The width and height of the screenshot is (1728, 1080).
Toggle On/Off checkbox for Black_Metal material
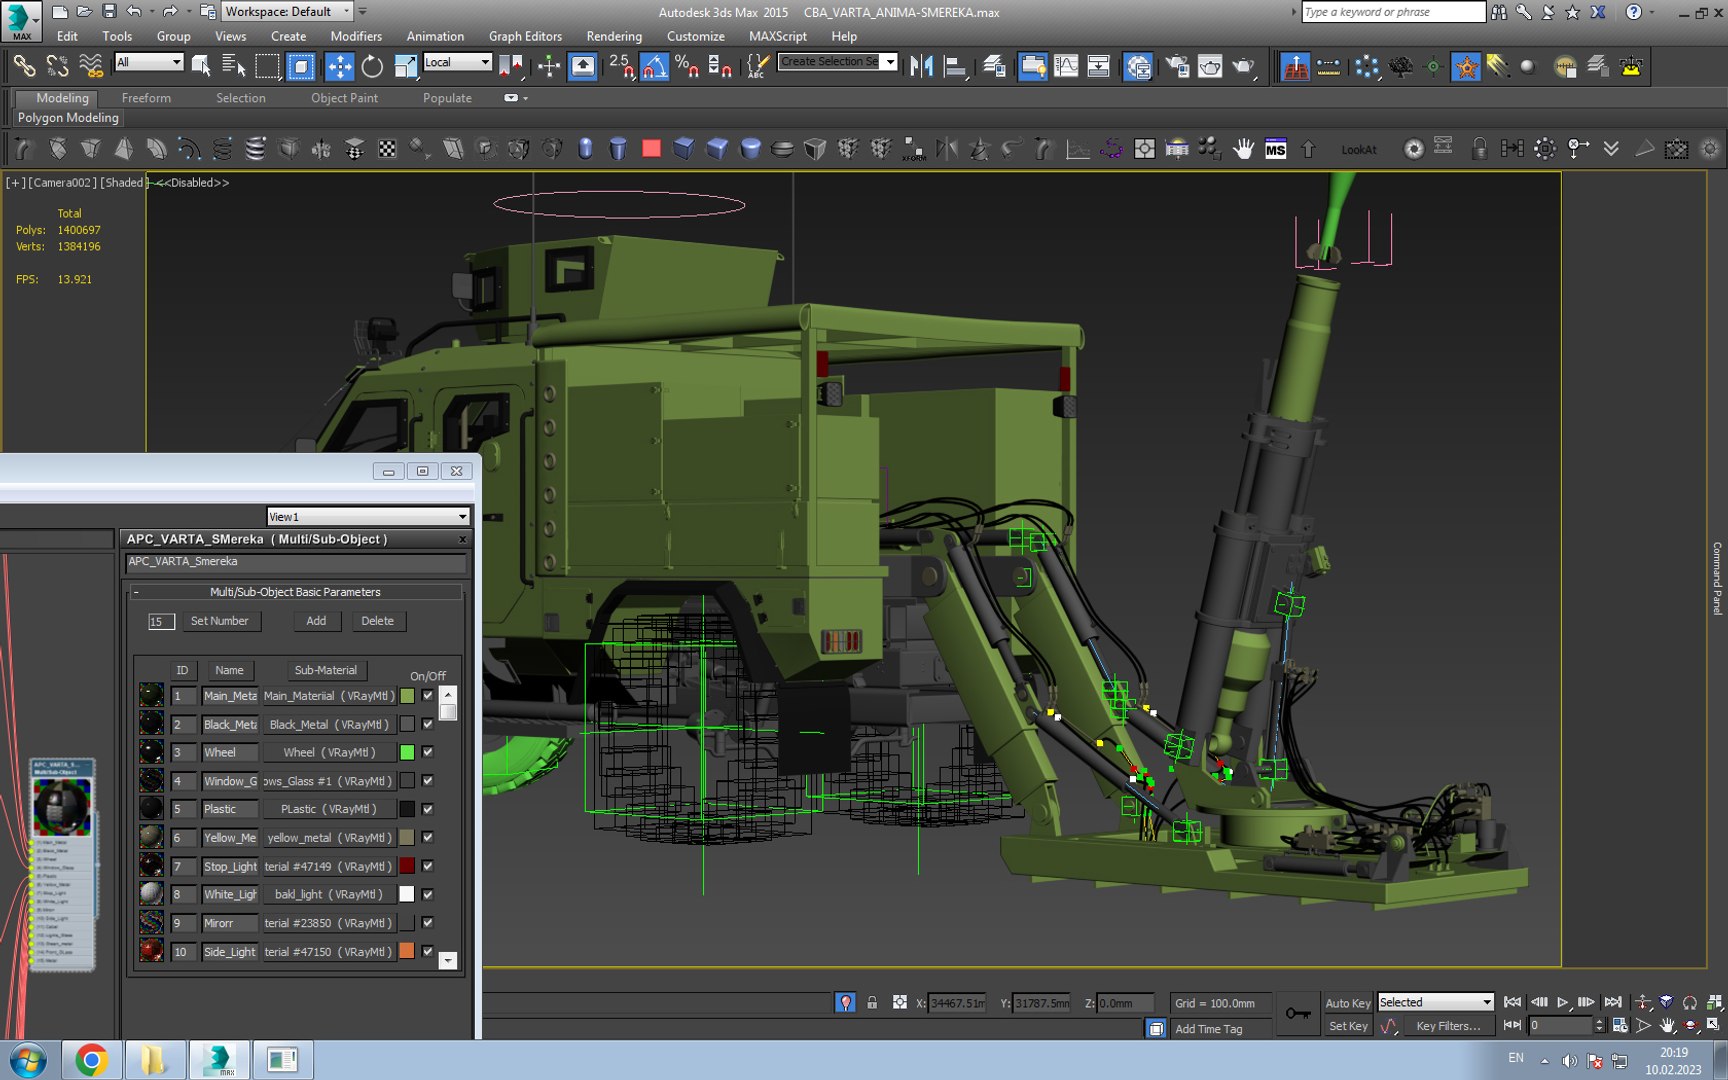click(x=428, y=724)
